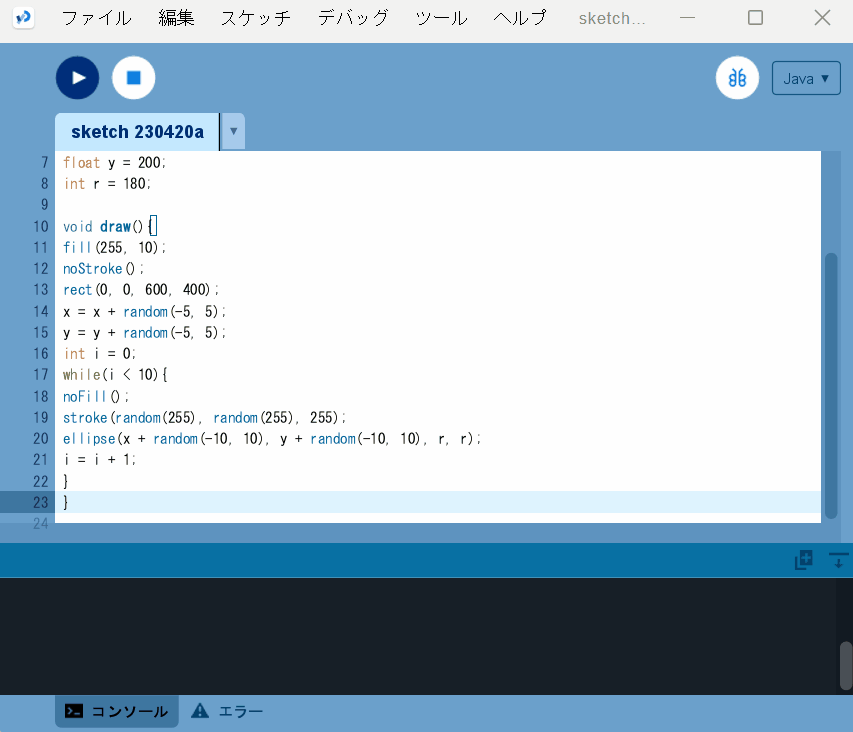Screen dimensions: 853x732
Task: Stop the running sketch
Action: 133,78
